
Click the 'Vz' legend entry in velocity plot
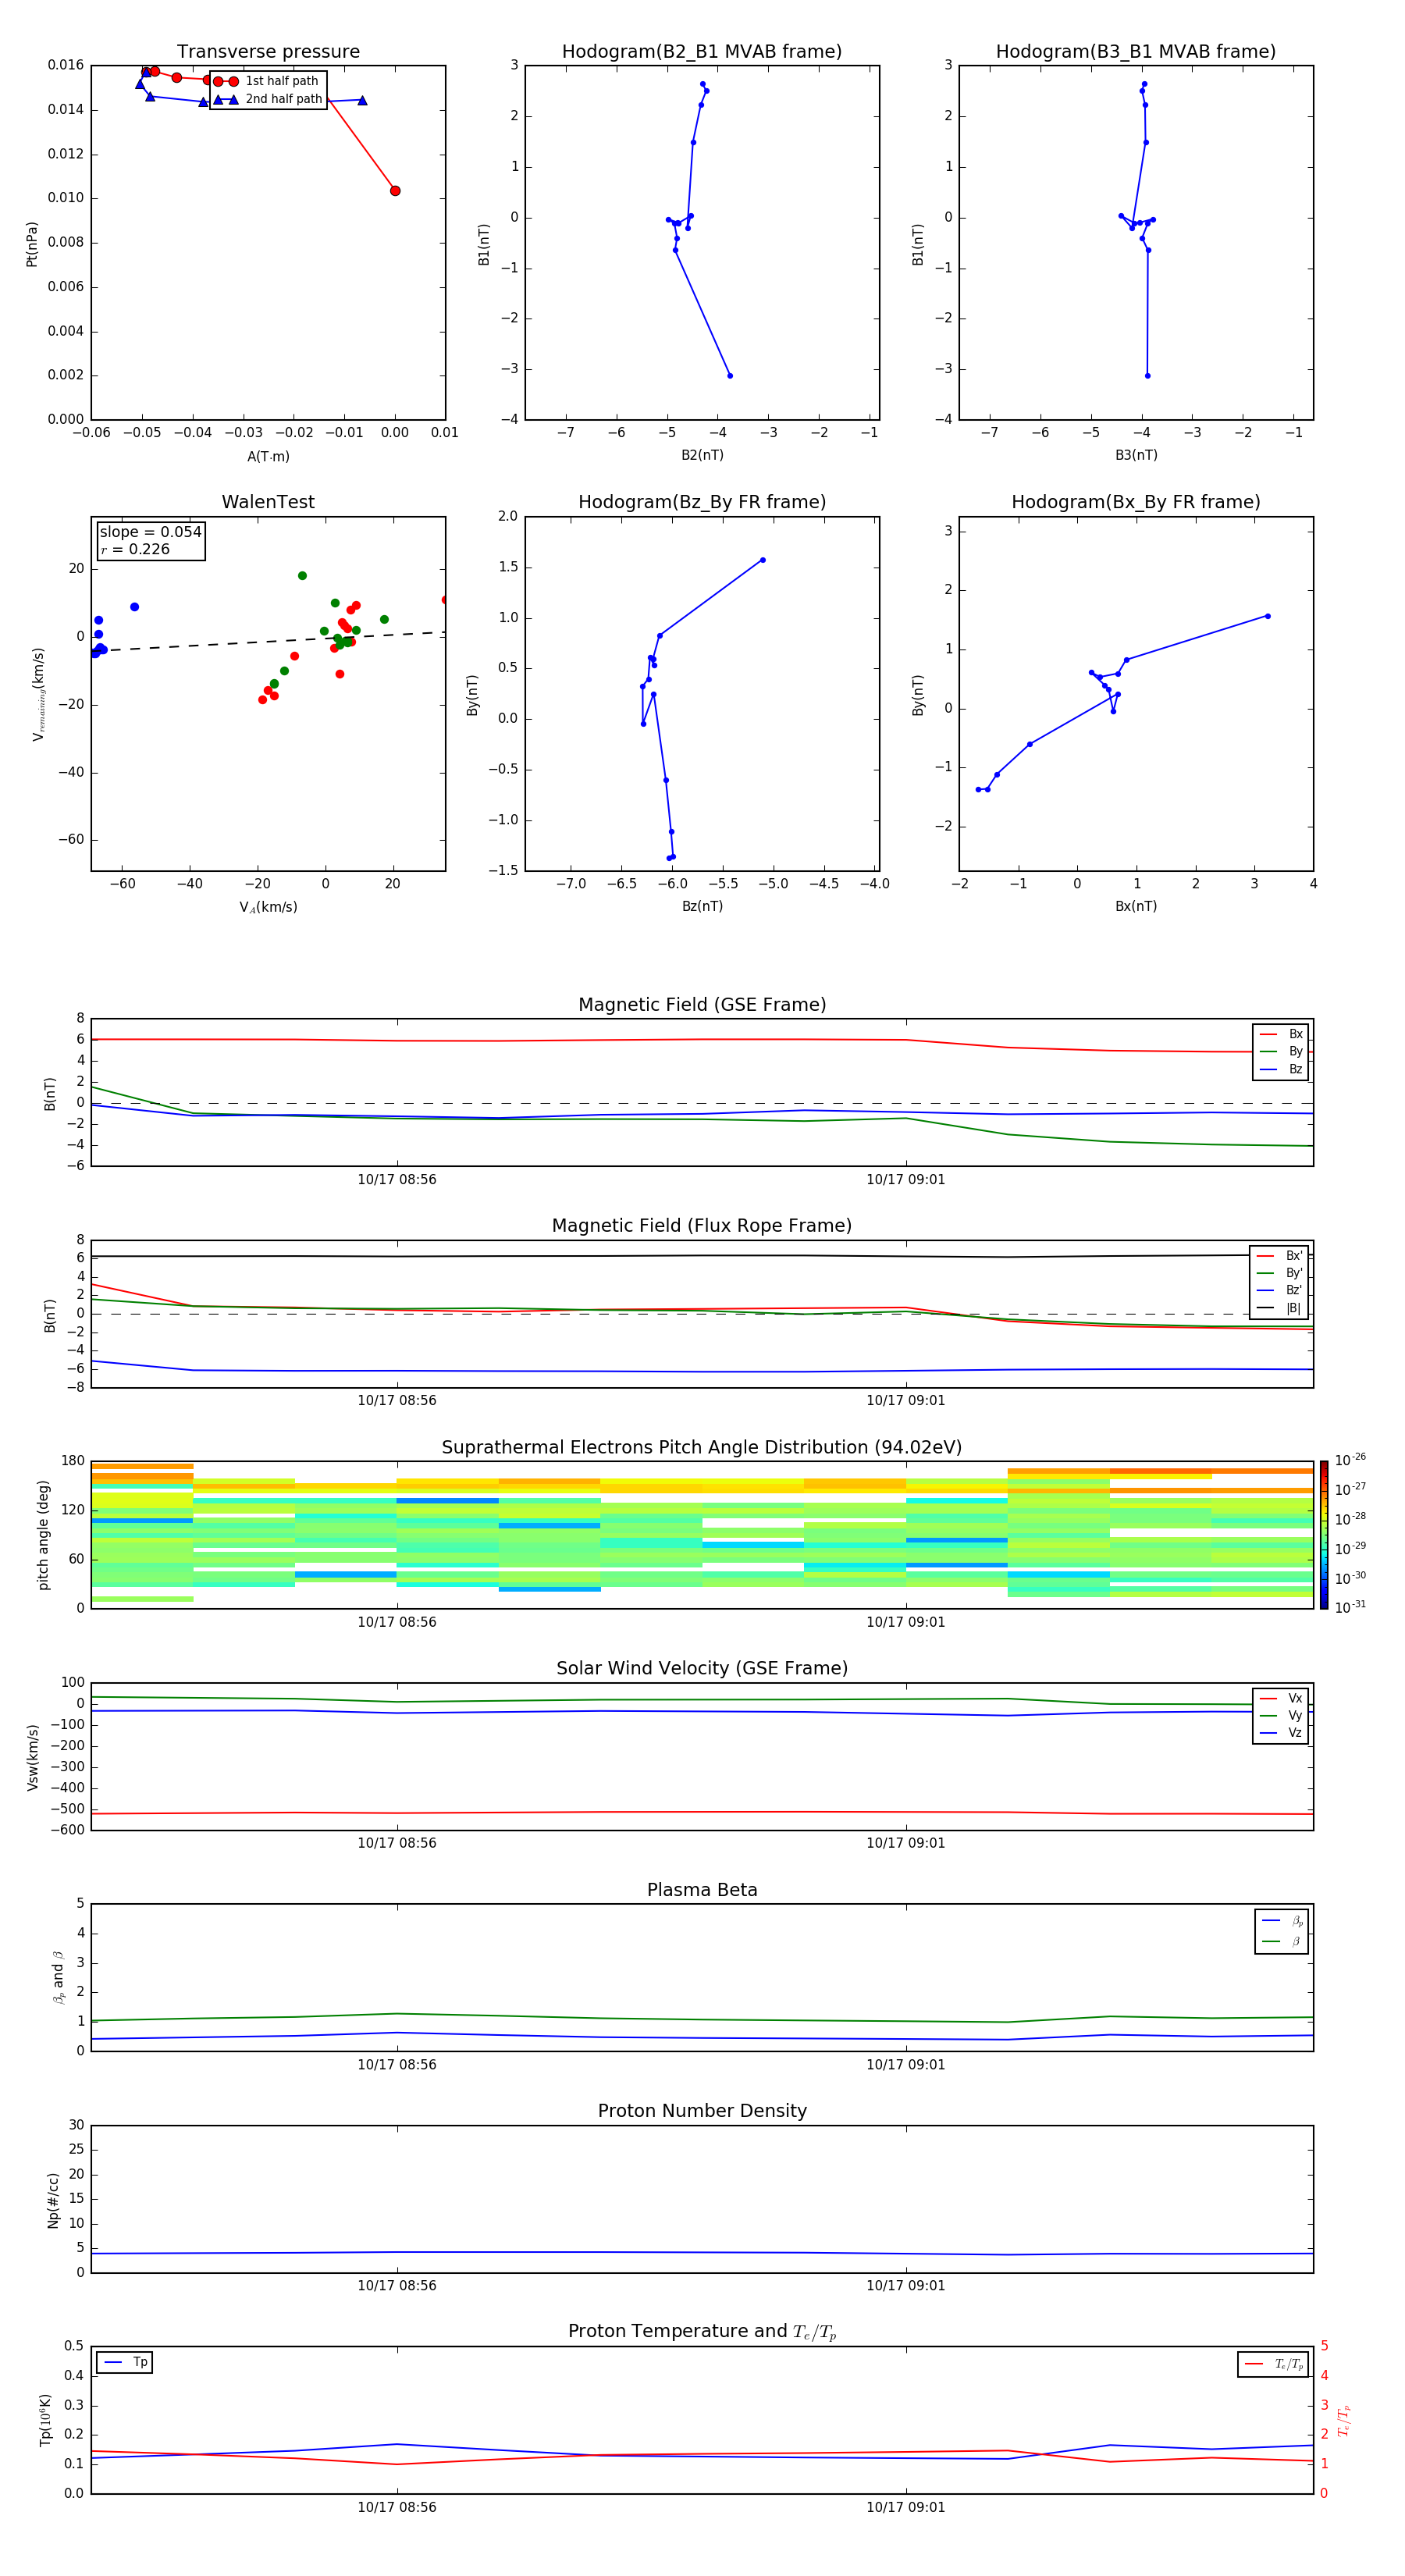pos(1281,1733)
